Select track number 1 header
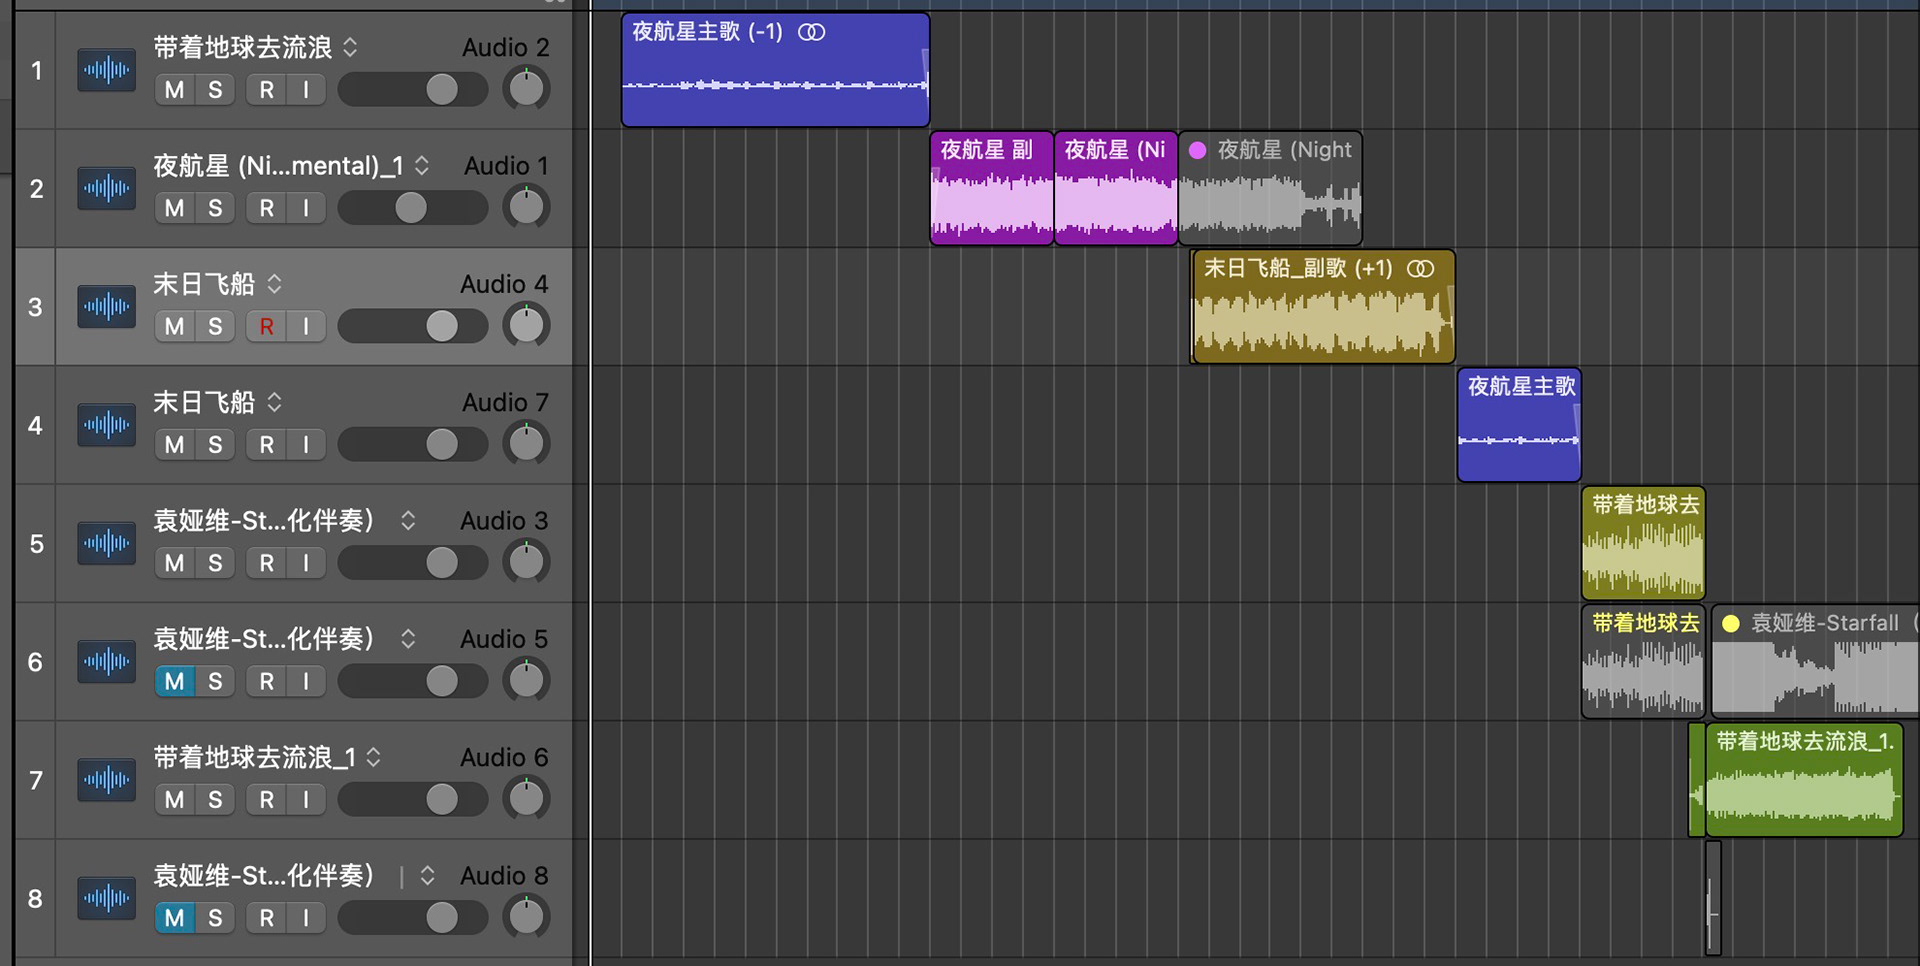The image size is (1920, 966). (x=36, y=70)
